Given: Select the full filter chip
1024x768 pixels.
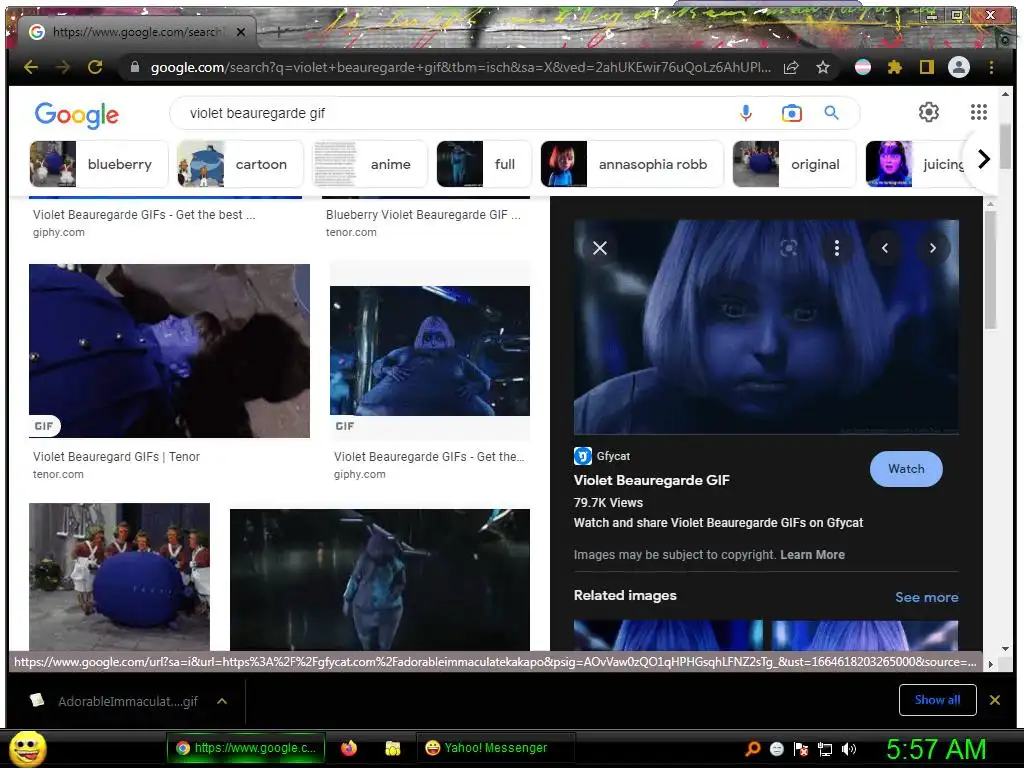Looking at the screenshot, I should tap(484, 164).
